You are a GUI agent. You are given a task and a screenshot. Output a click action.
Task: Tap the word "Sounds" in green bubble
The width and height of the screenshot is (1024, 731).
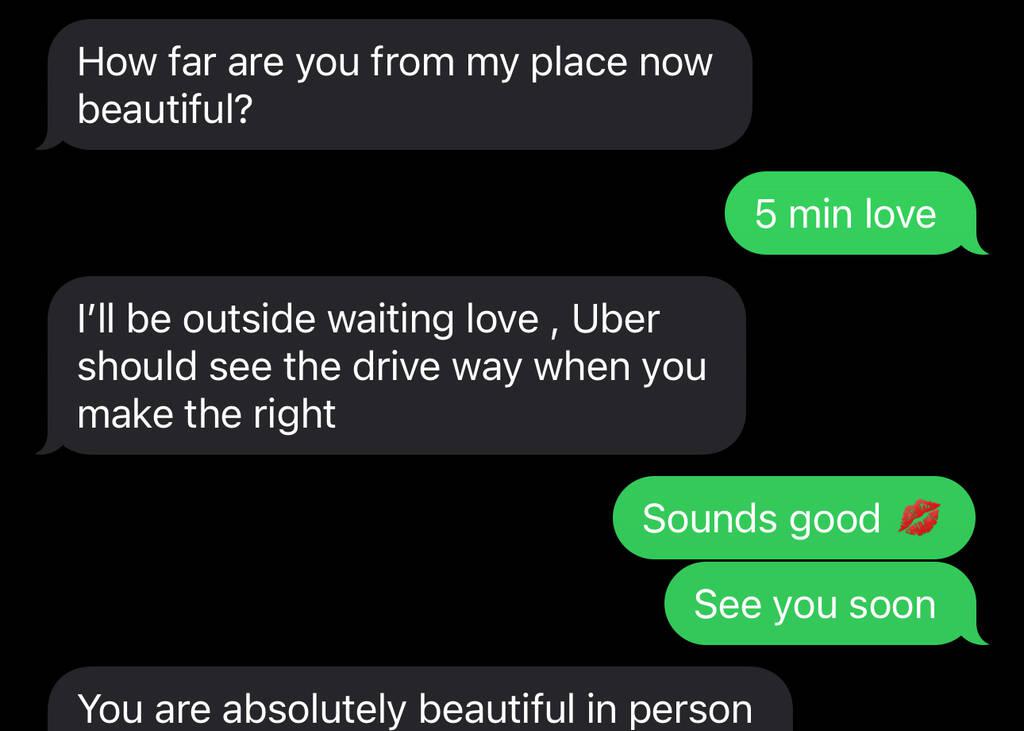coord(711,519)
